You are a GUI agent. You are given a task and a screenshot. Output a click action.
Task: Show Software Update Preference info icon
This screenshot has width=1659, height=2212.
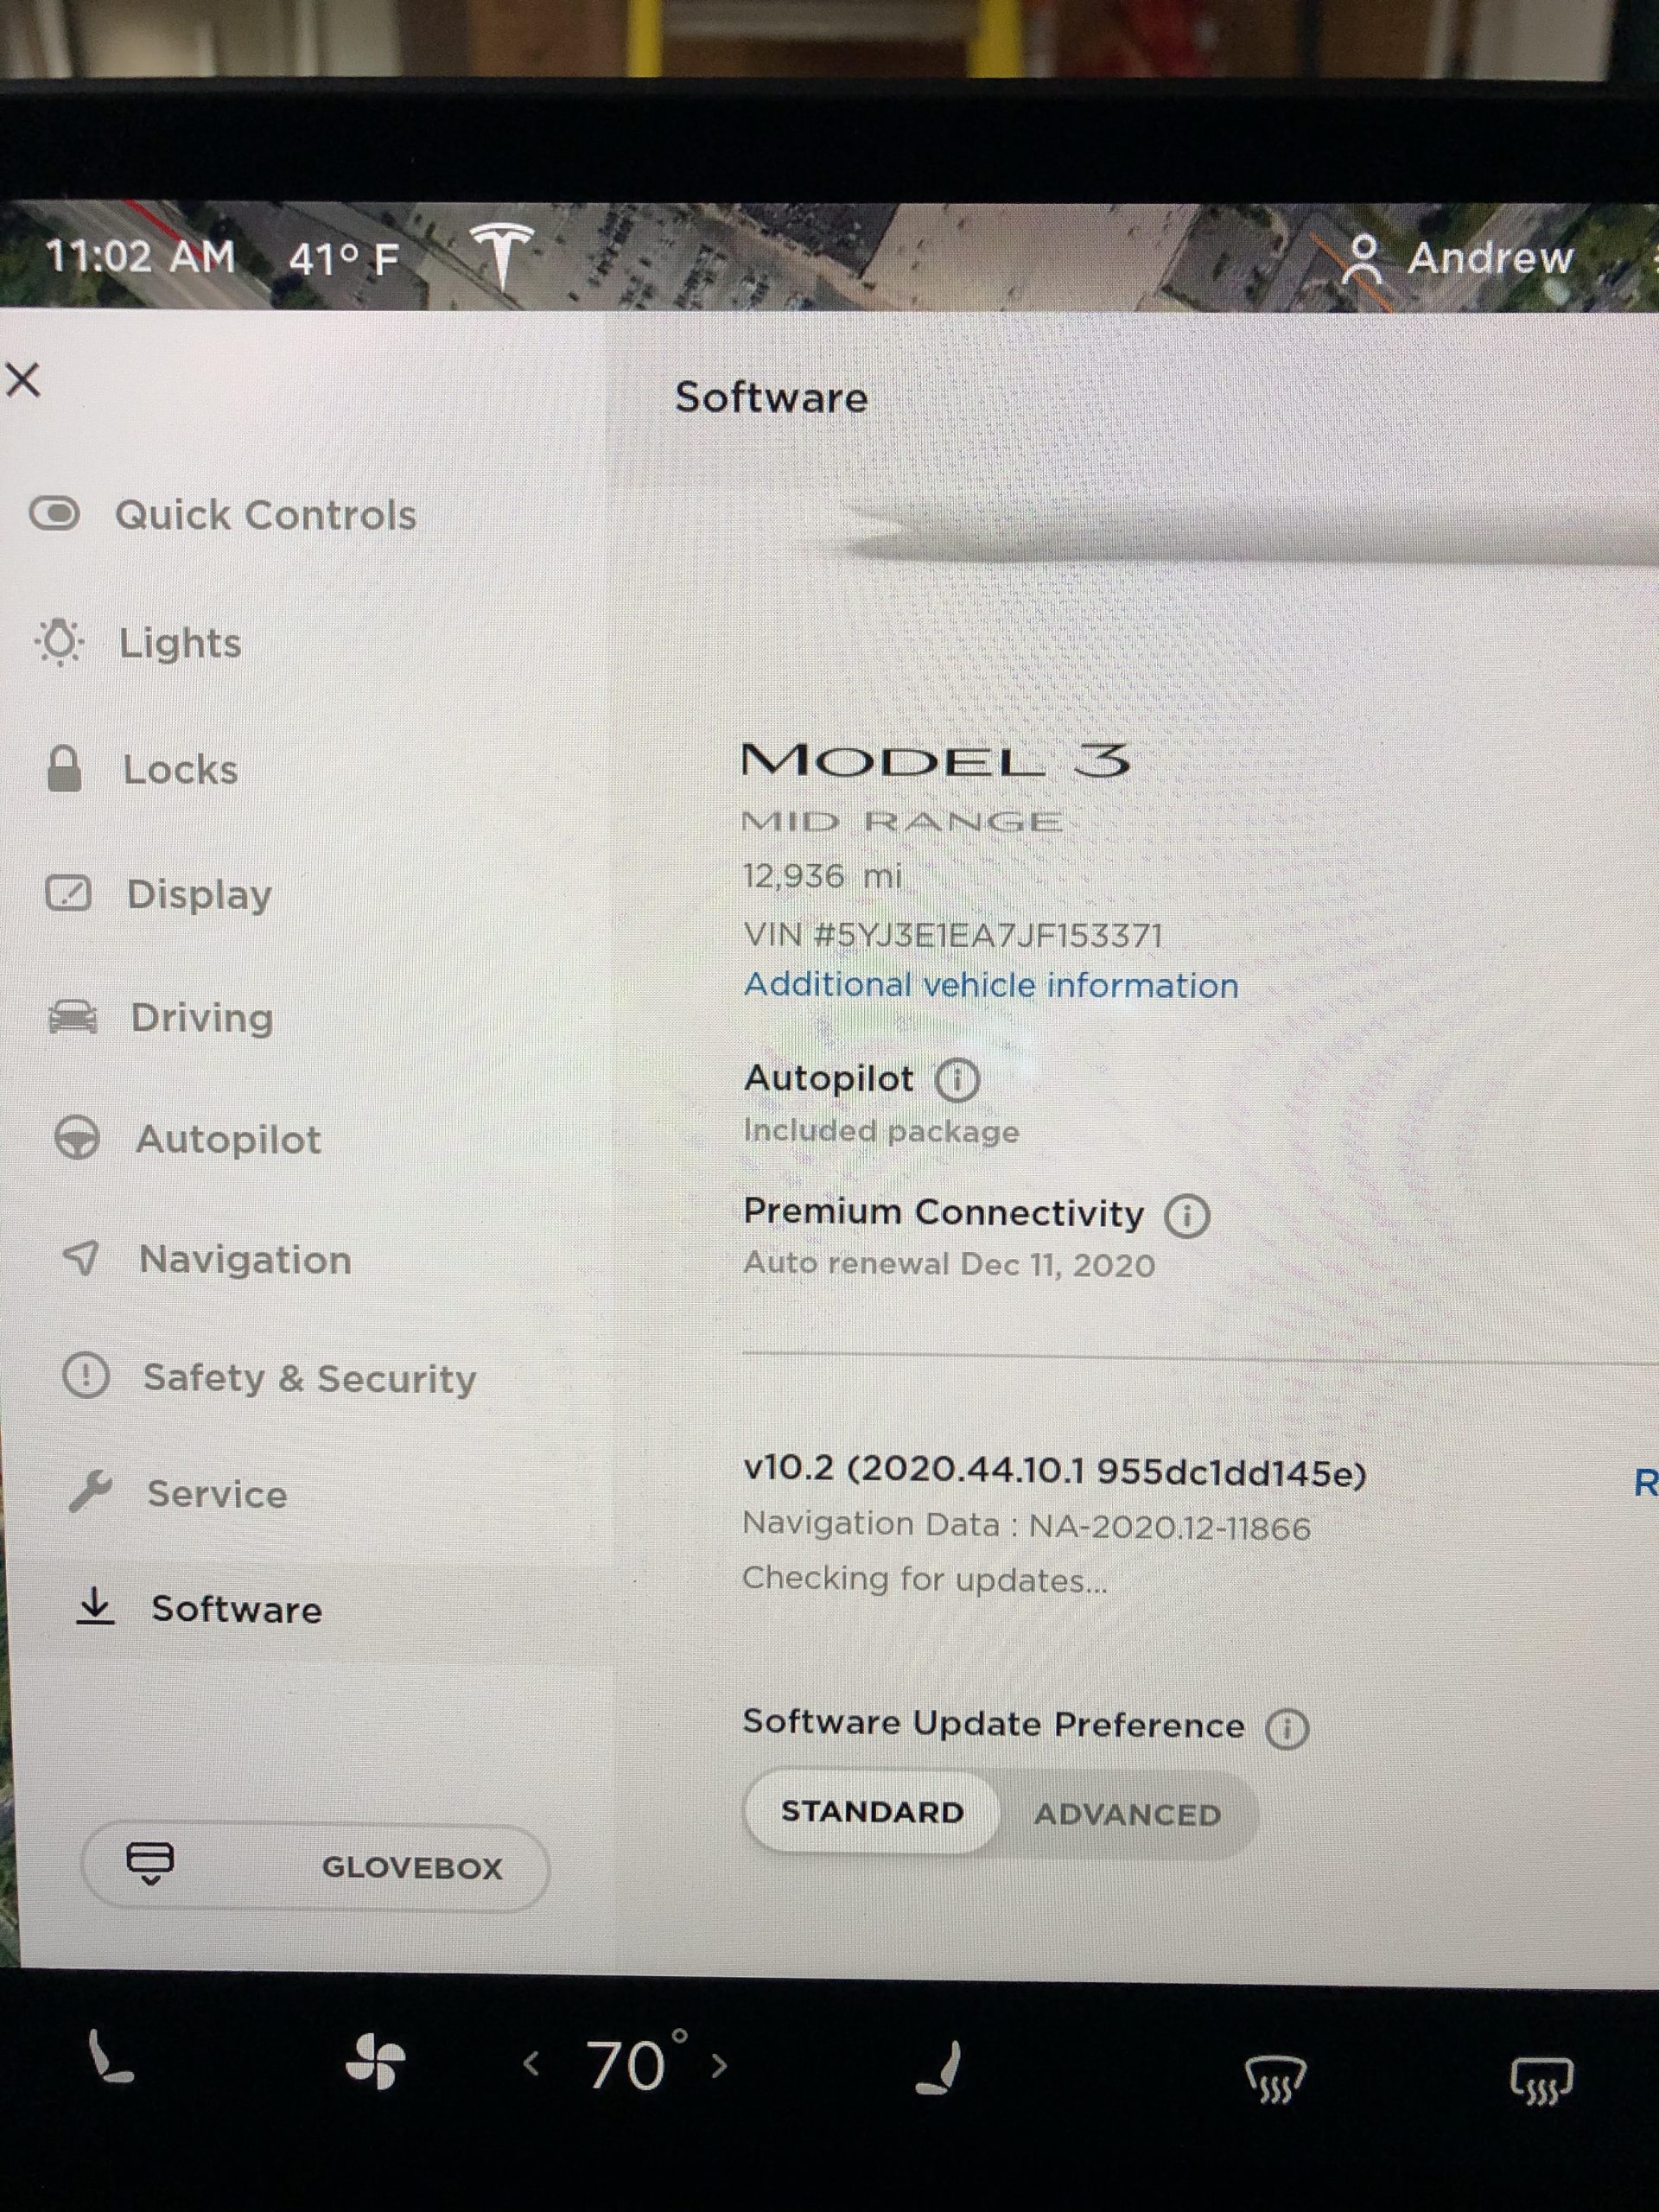click(1287, 1728)
